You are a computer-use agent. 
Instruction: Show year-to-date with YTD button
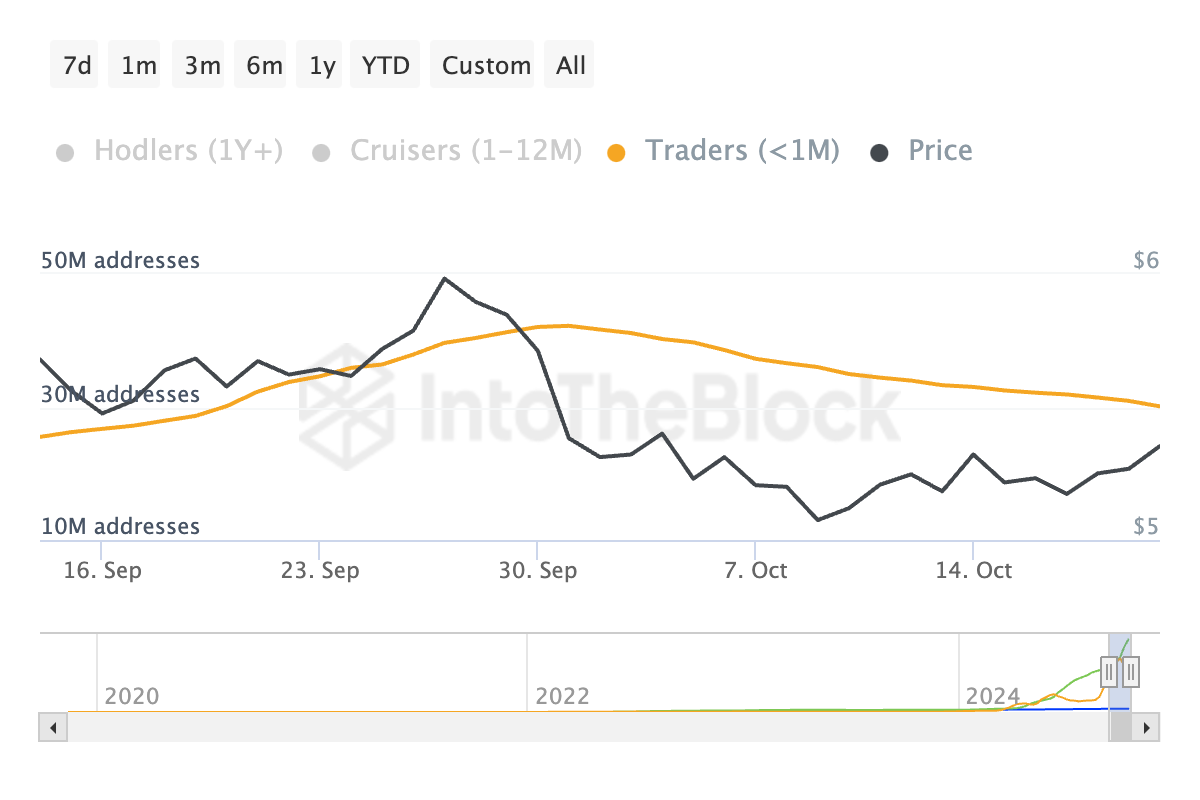coord(386,66)
